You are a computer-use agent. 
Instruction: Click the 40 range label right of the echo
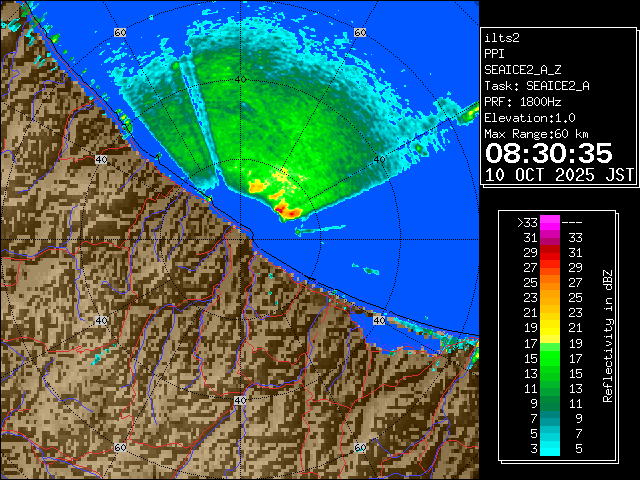[378, 159]
